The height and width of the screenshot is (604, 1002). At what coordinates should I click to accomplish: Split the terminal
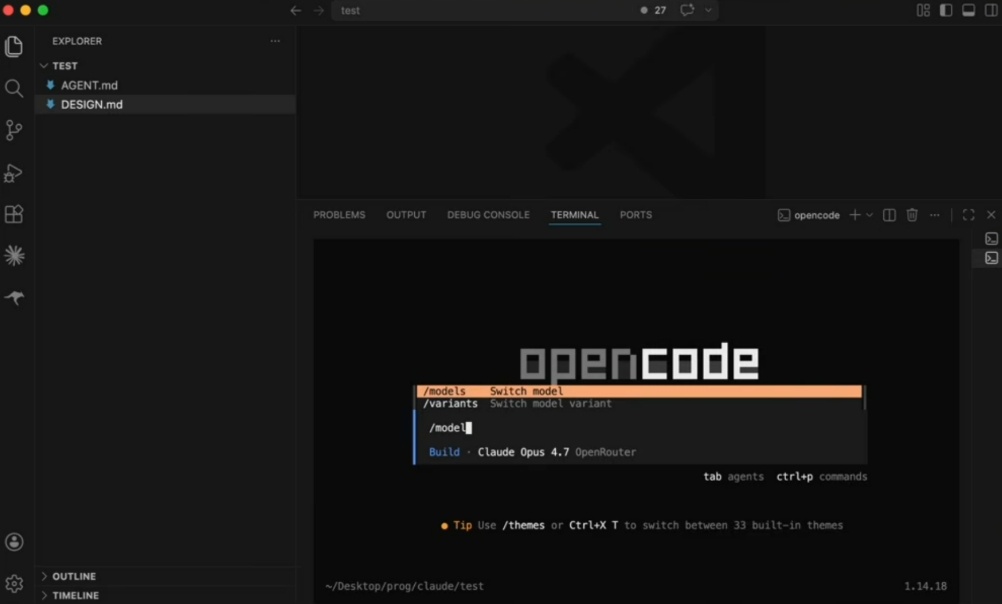(889, 215)
